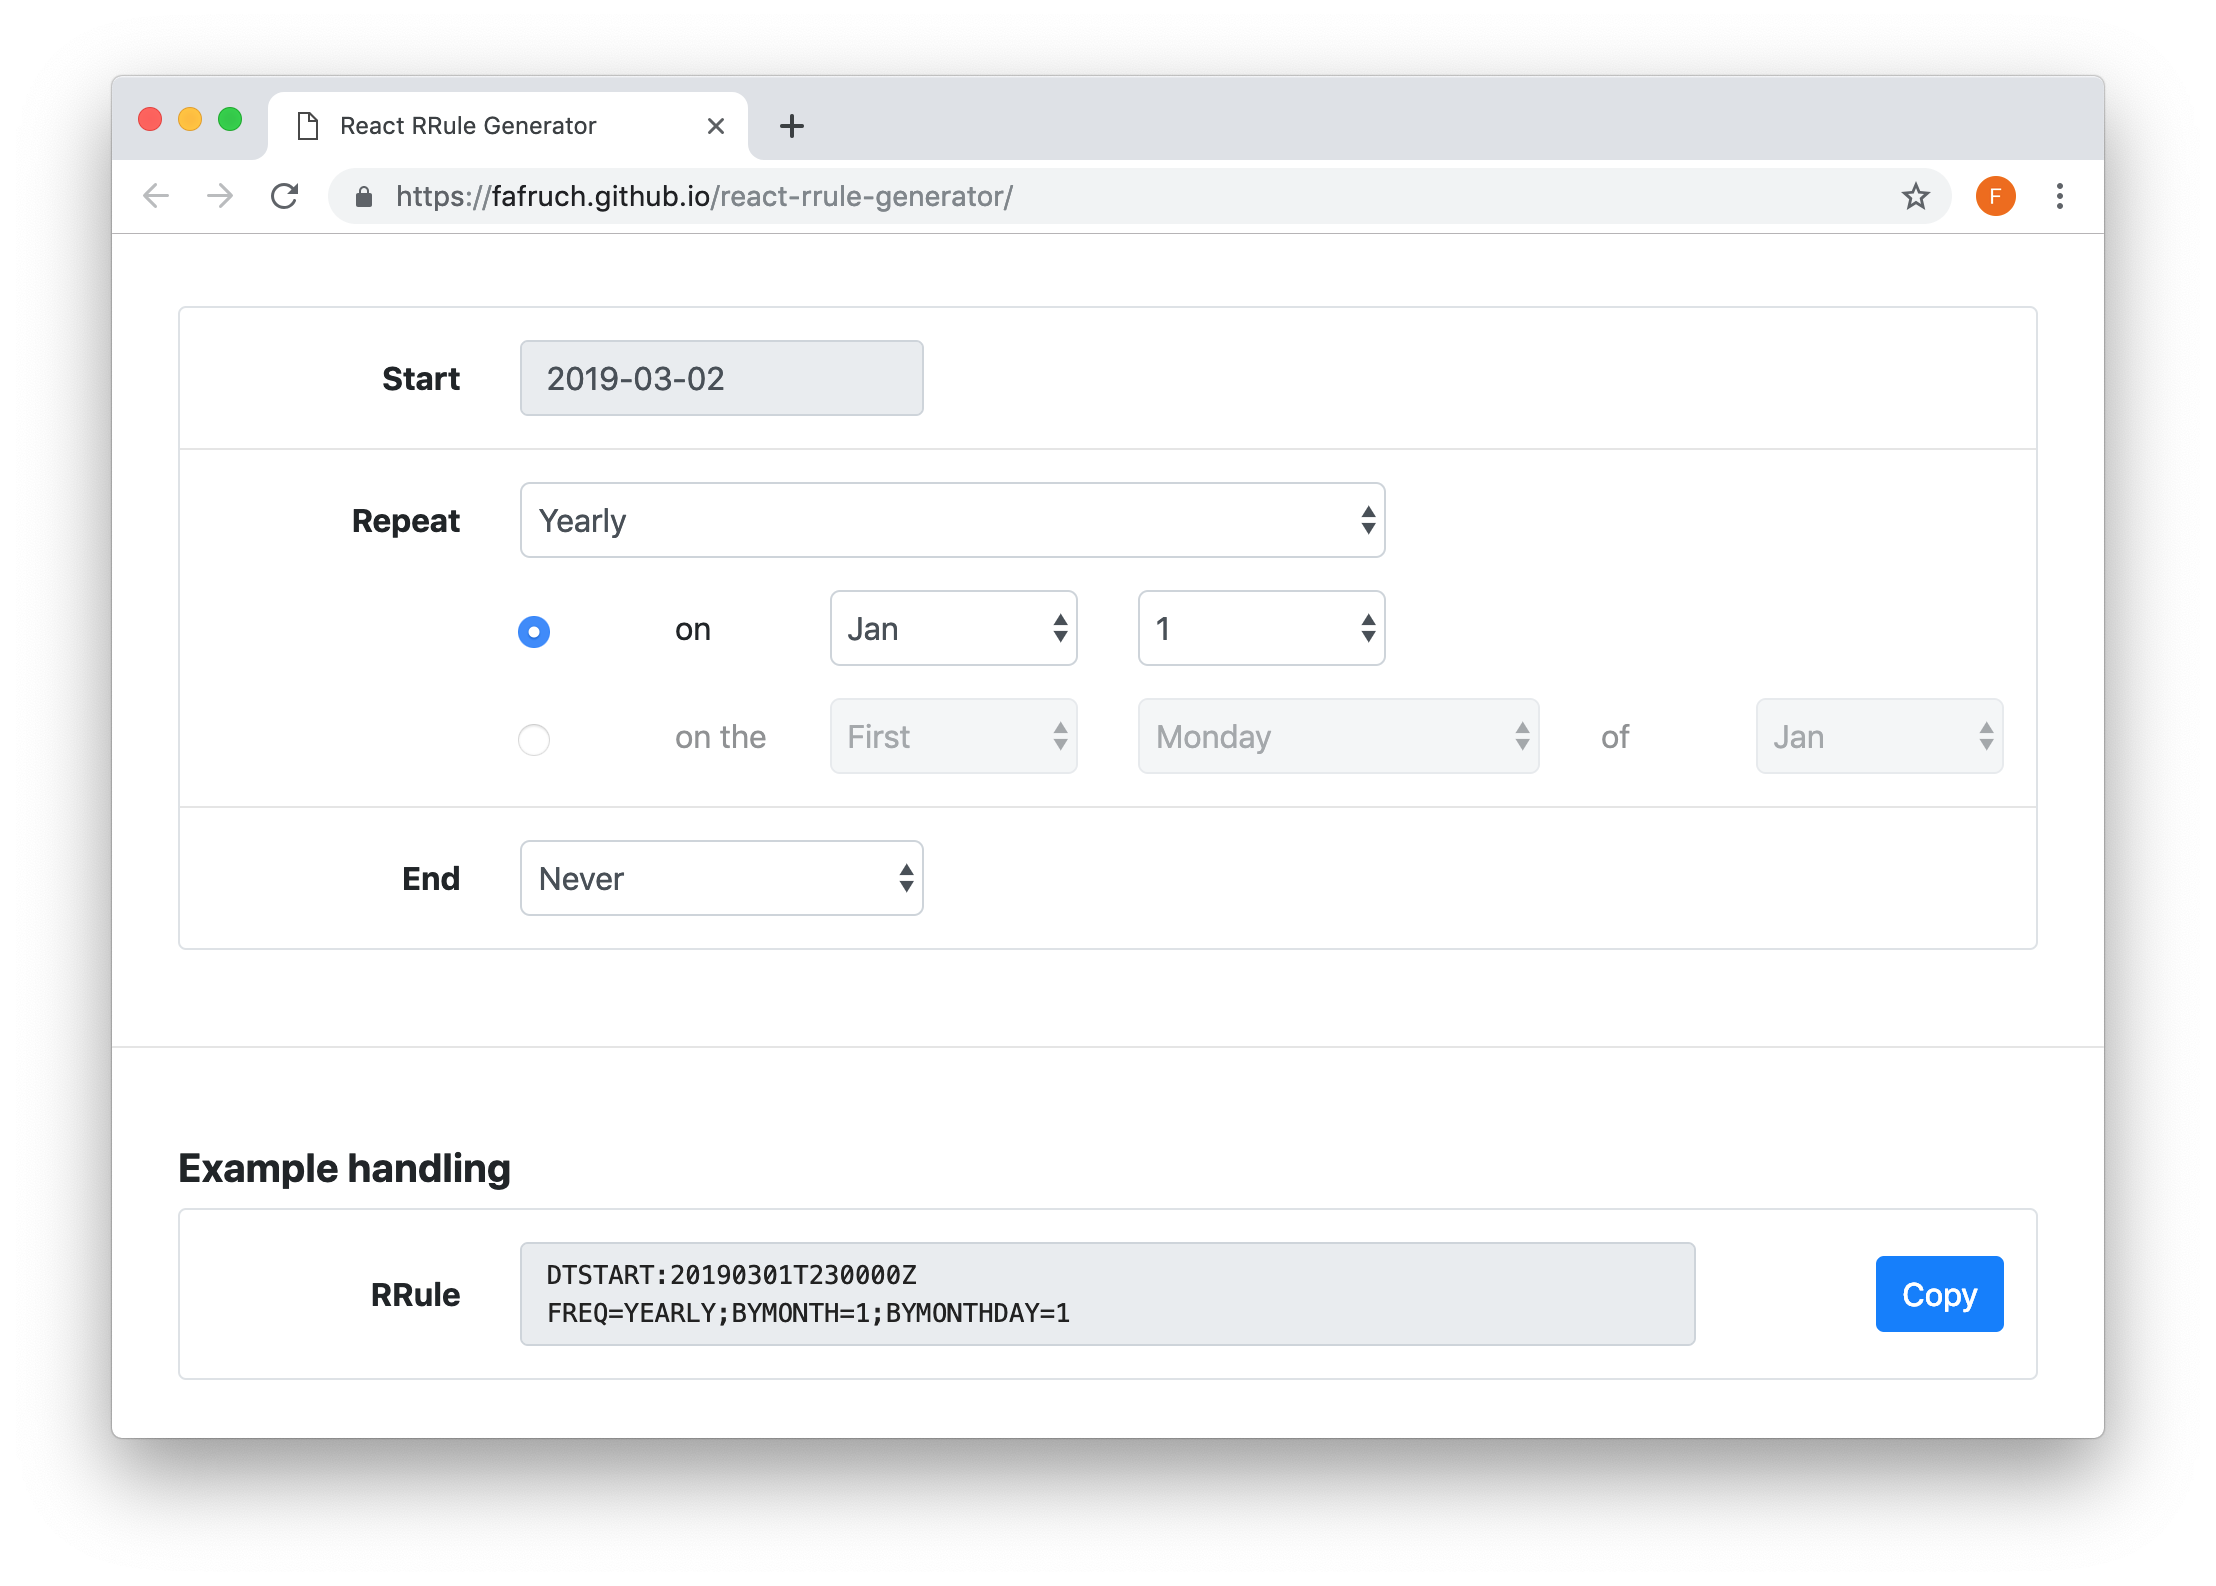Click the Start date input field
2216x1586 pixels.
[x=723, y=378]
